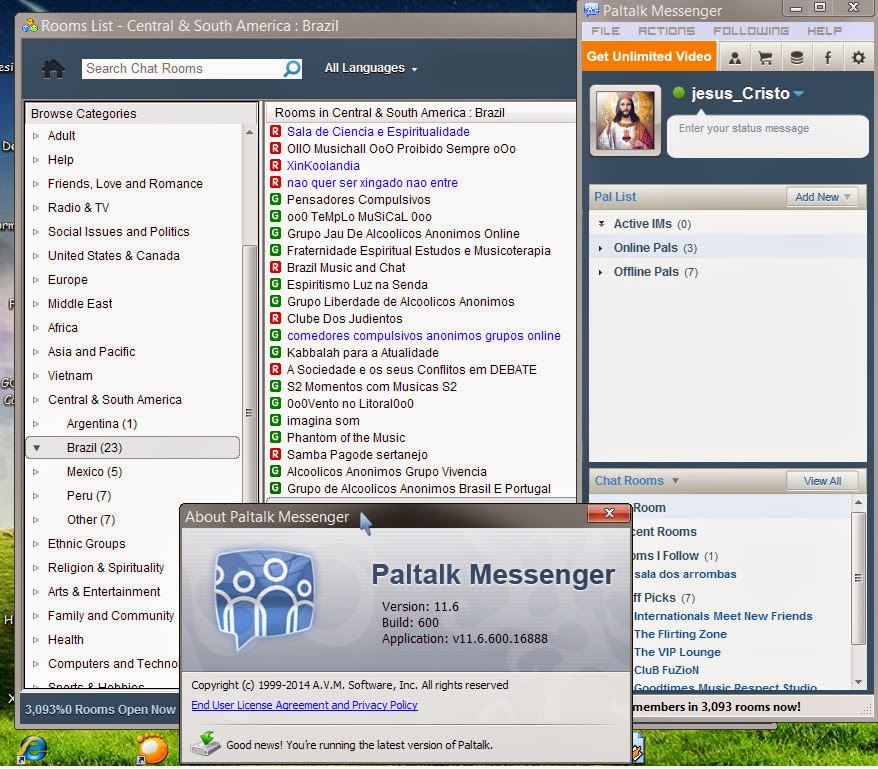
Task: Expand the Religion & Spirituality category
Action: coord(36,567)
